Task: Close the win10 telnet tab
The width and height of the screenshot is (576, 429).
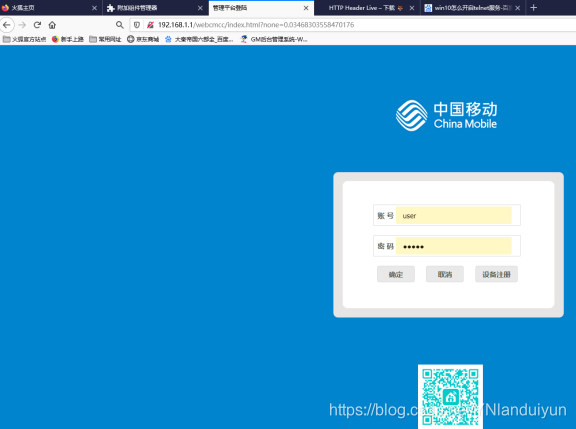Action: point(518,8)
